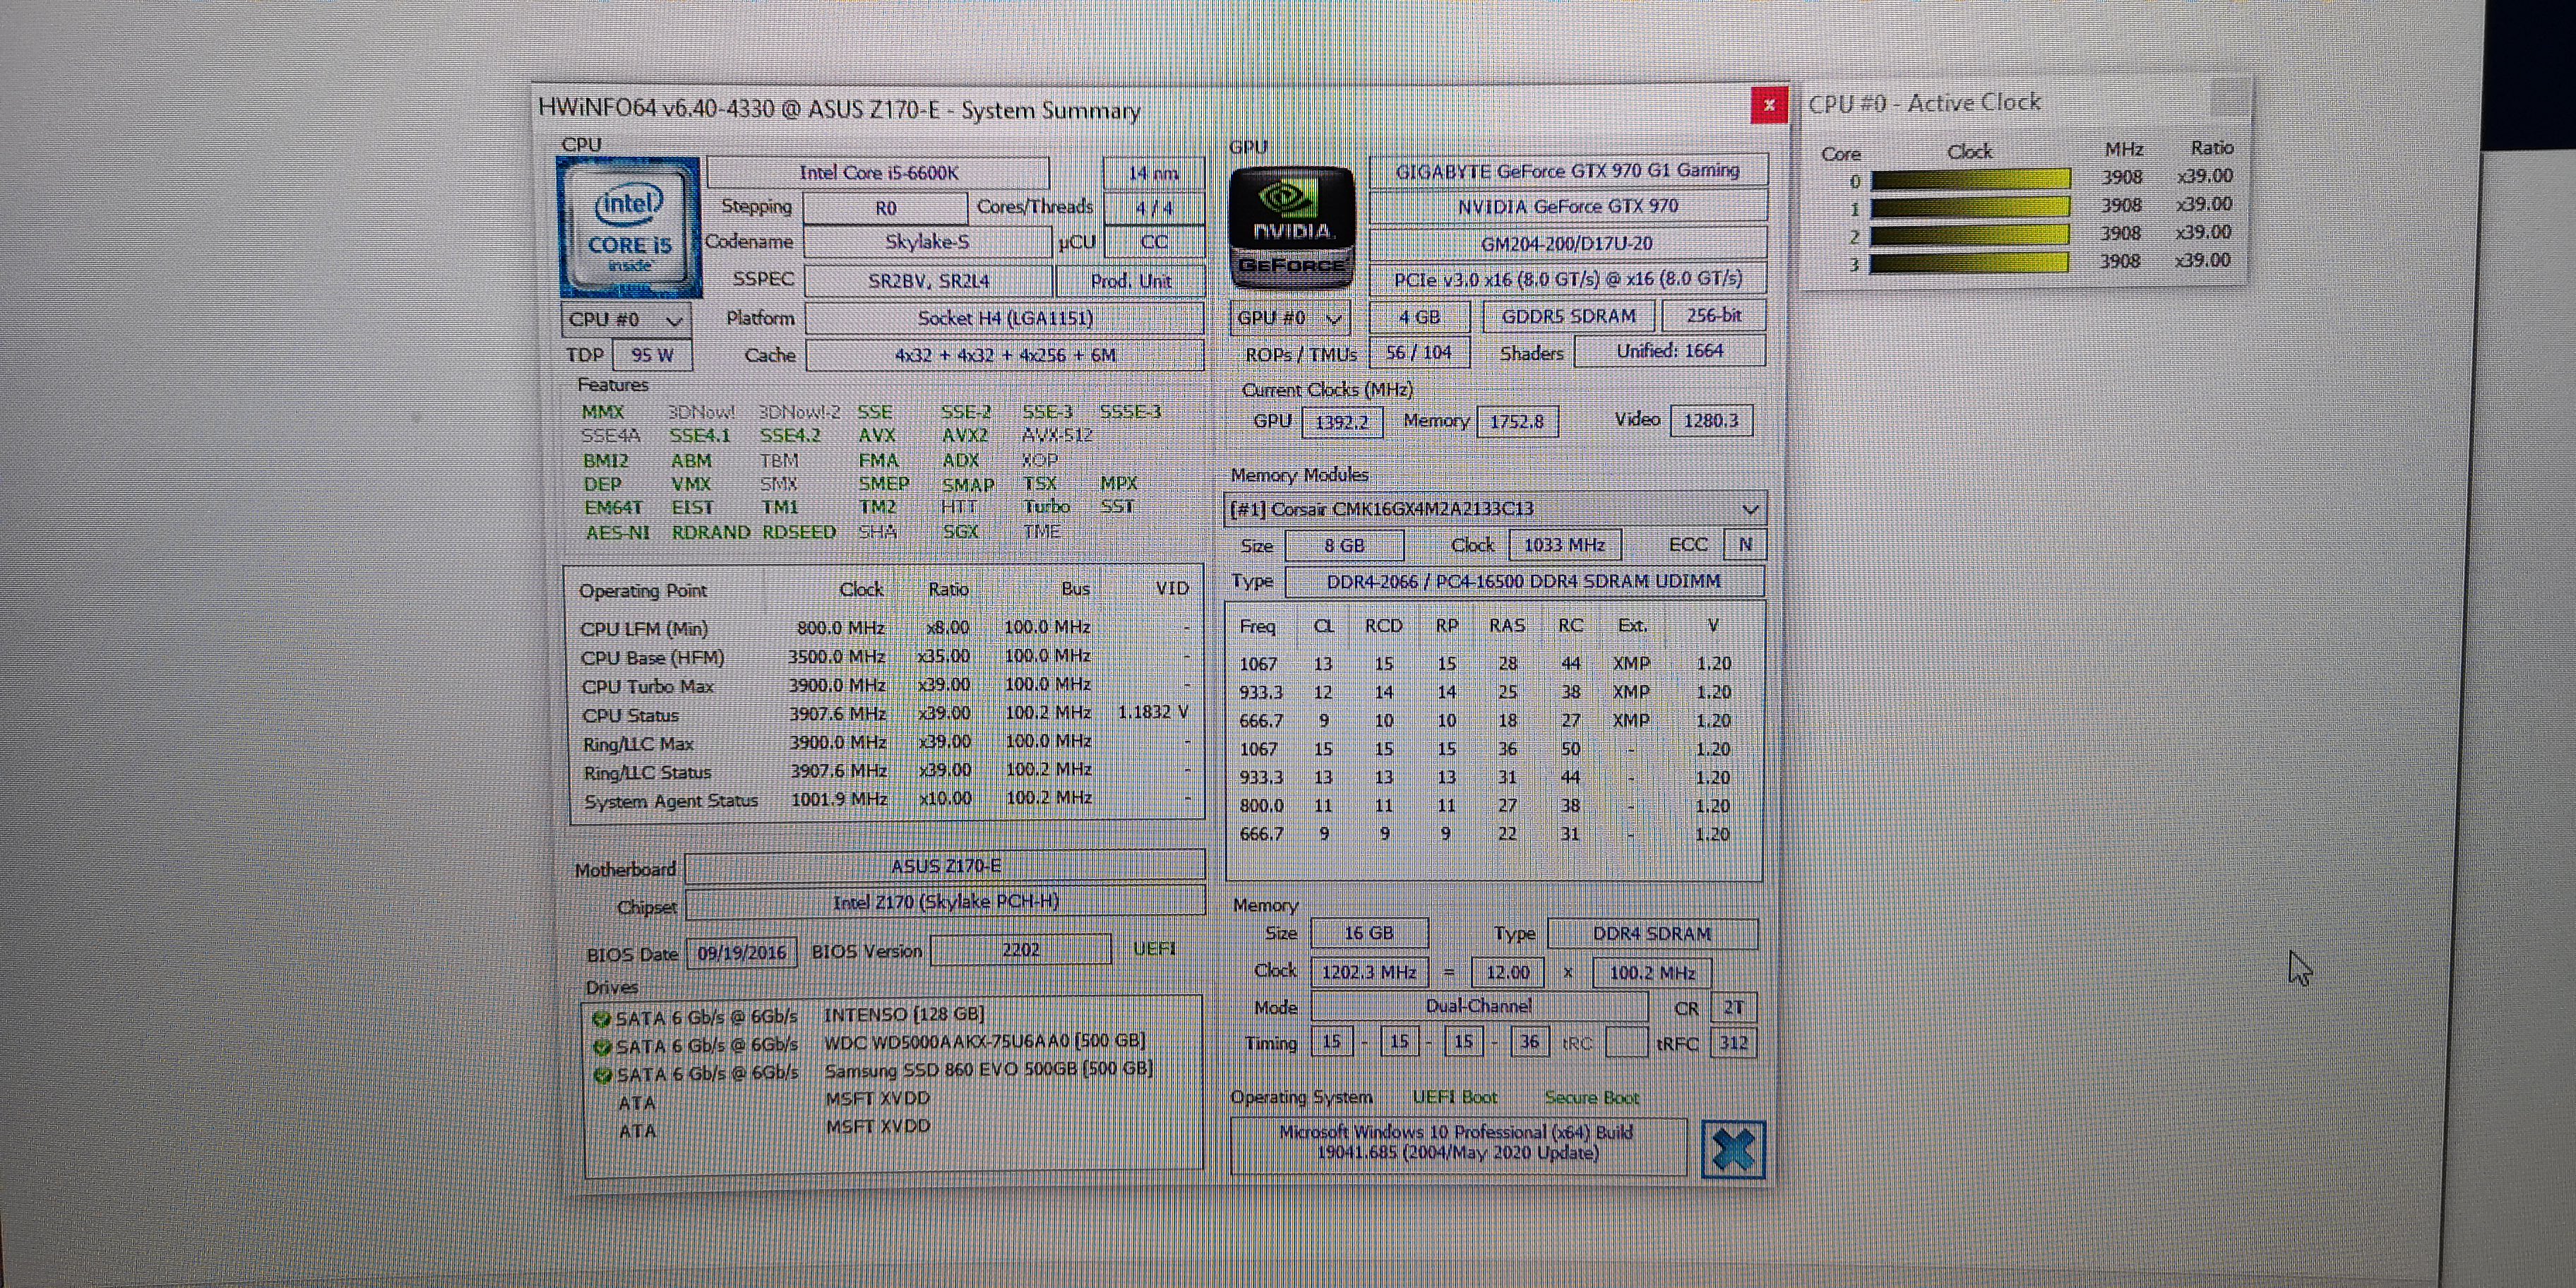Click the Samsung SSD 860 EVO status icon
This screenshot has height=1288, width=2576.
(x=602, y=1076)
